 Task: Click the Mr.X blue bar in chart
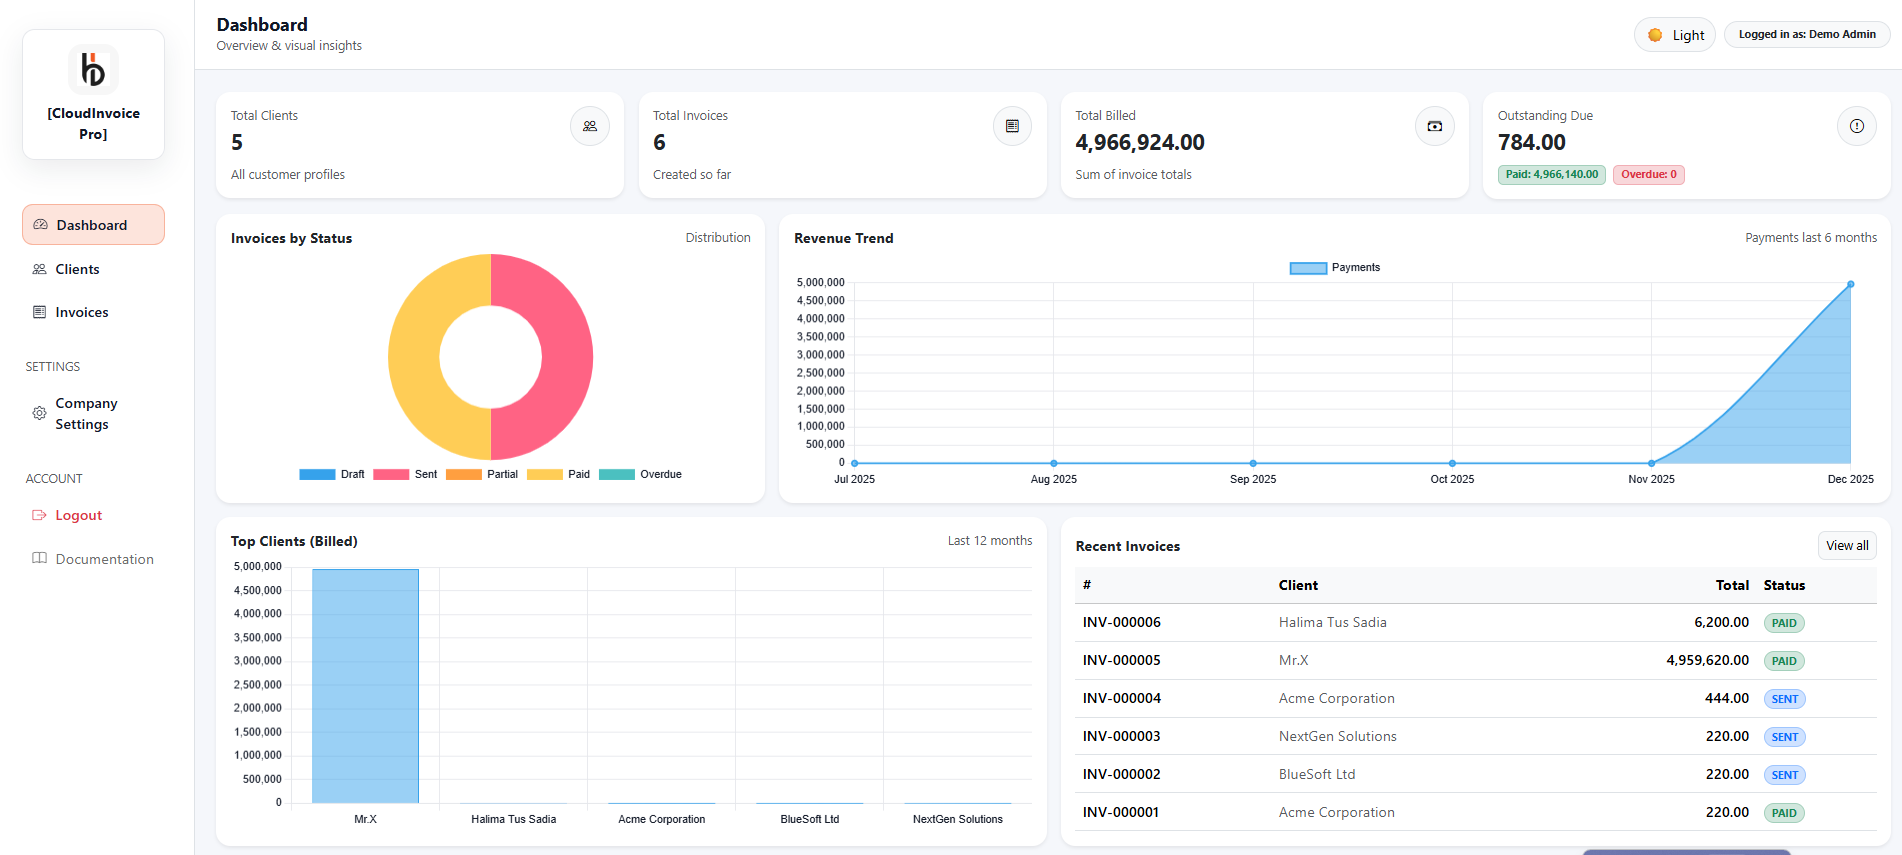[x=365, y=686]
